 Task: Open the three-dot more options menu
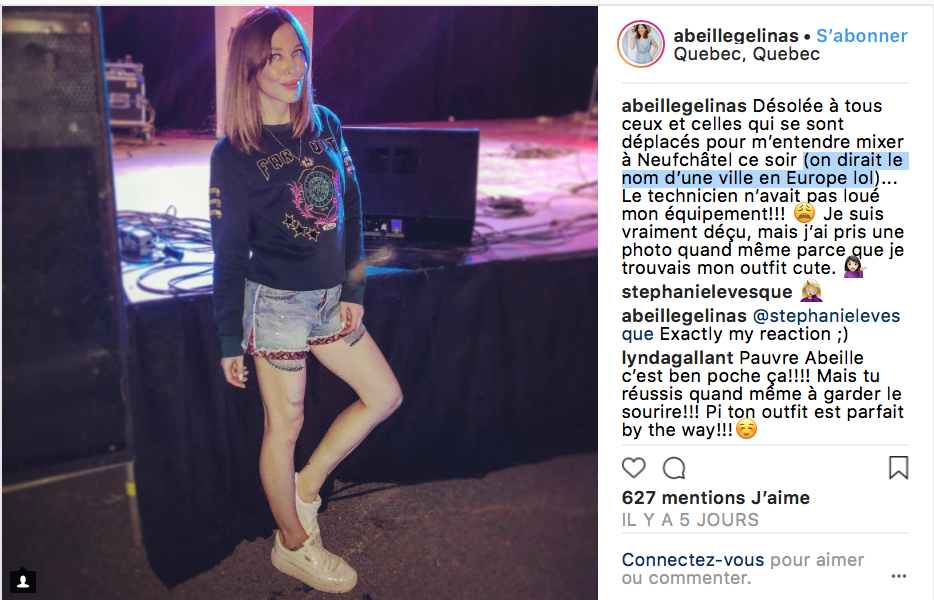pos(898,576)
